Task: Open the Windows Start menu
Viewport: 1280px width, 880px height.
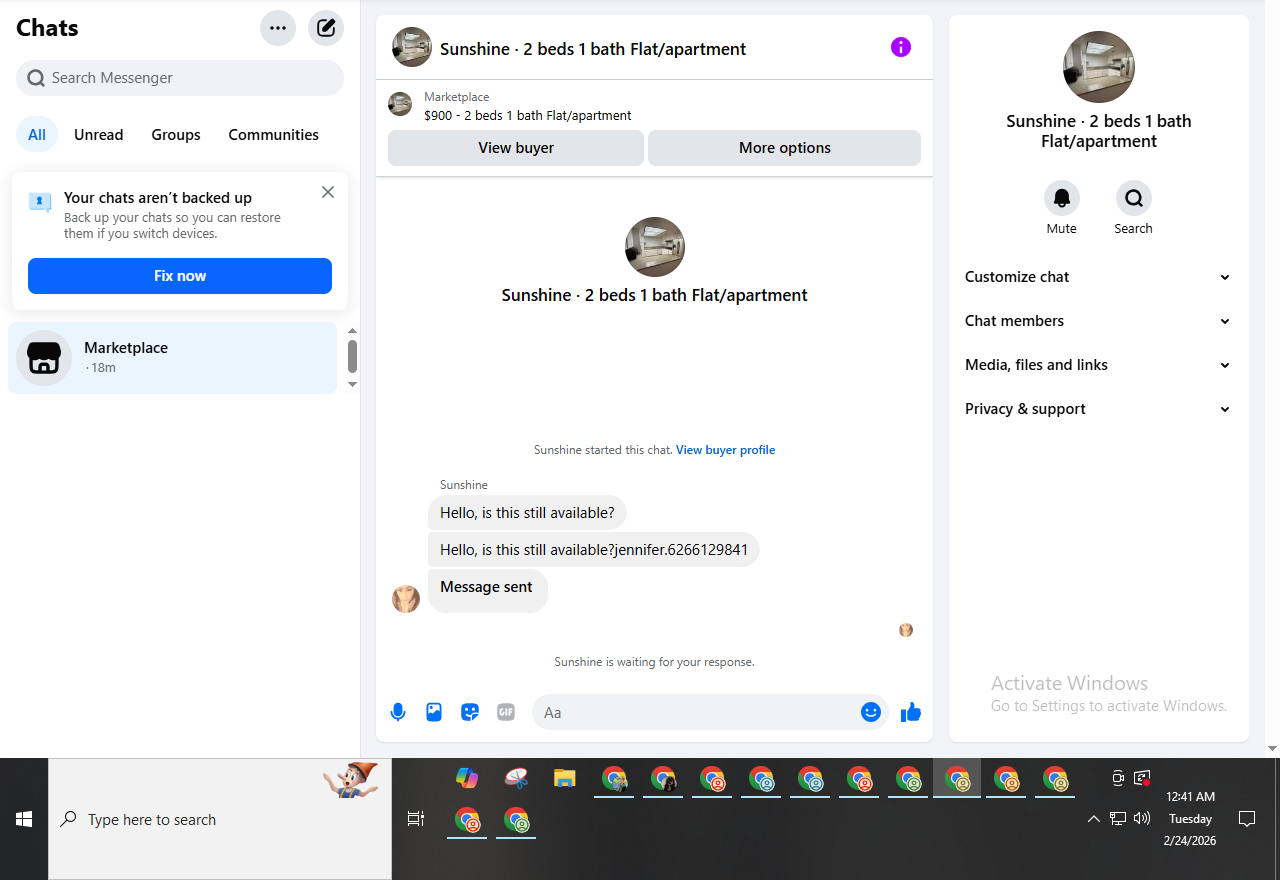Action: [x=24, y=819]
